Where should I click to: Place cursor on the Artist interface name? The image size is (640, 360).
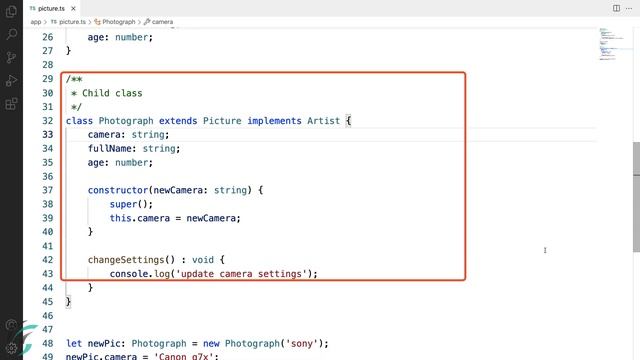(323, 121)
